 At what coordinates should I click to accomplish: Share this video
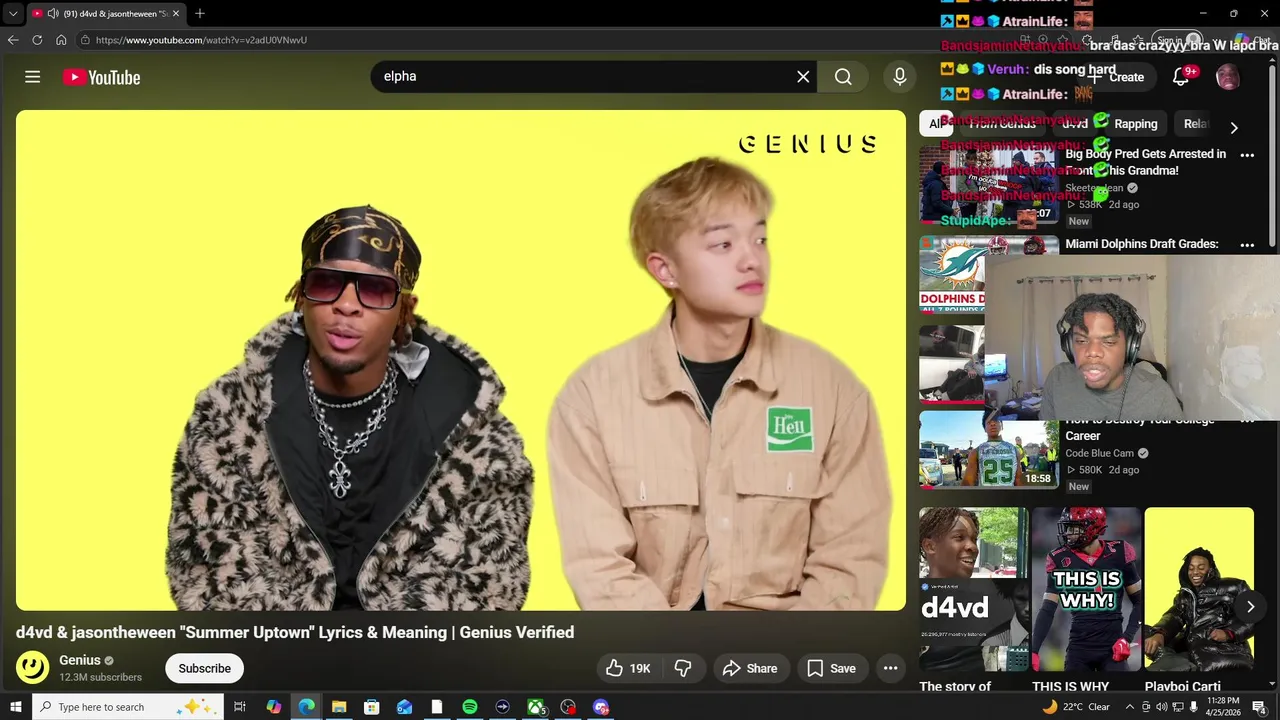pyautogui.click(x=749, y=668)
